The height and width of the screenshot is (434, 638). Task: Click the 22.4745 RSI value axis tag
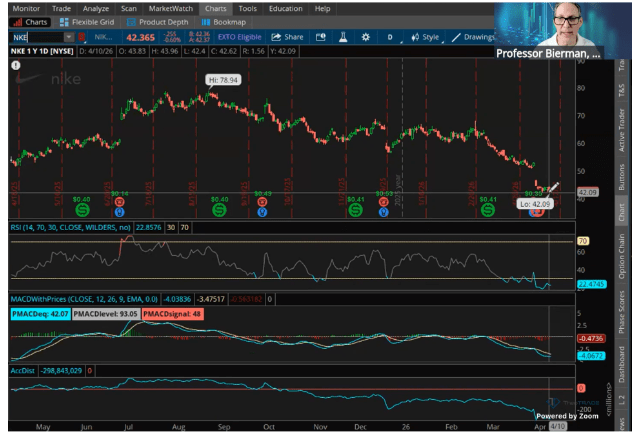coord(592,284)
